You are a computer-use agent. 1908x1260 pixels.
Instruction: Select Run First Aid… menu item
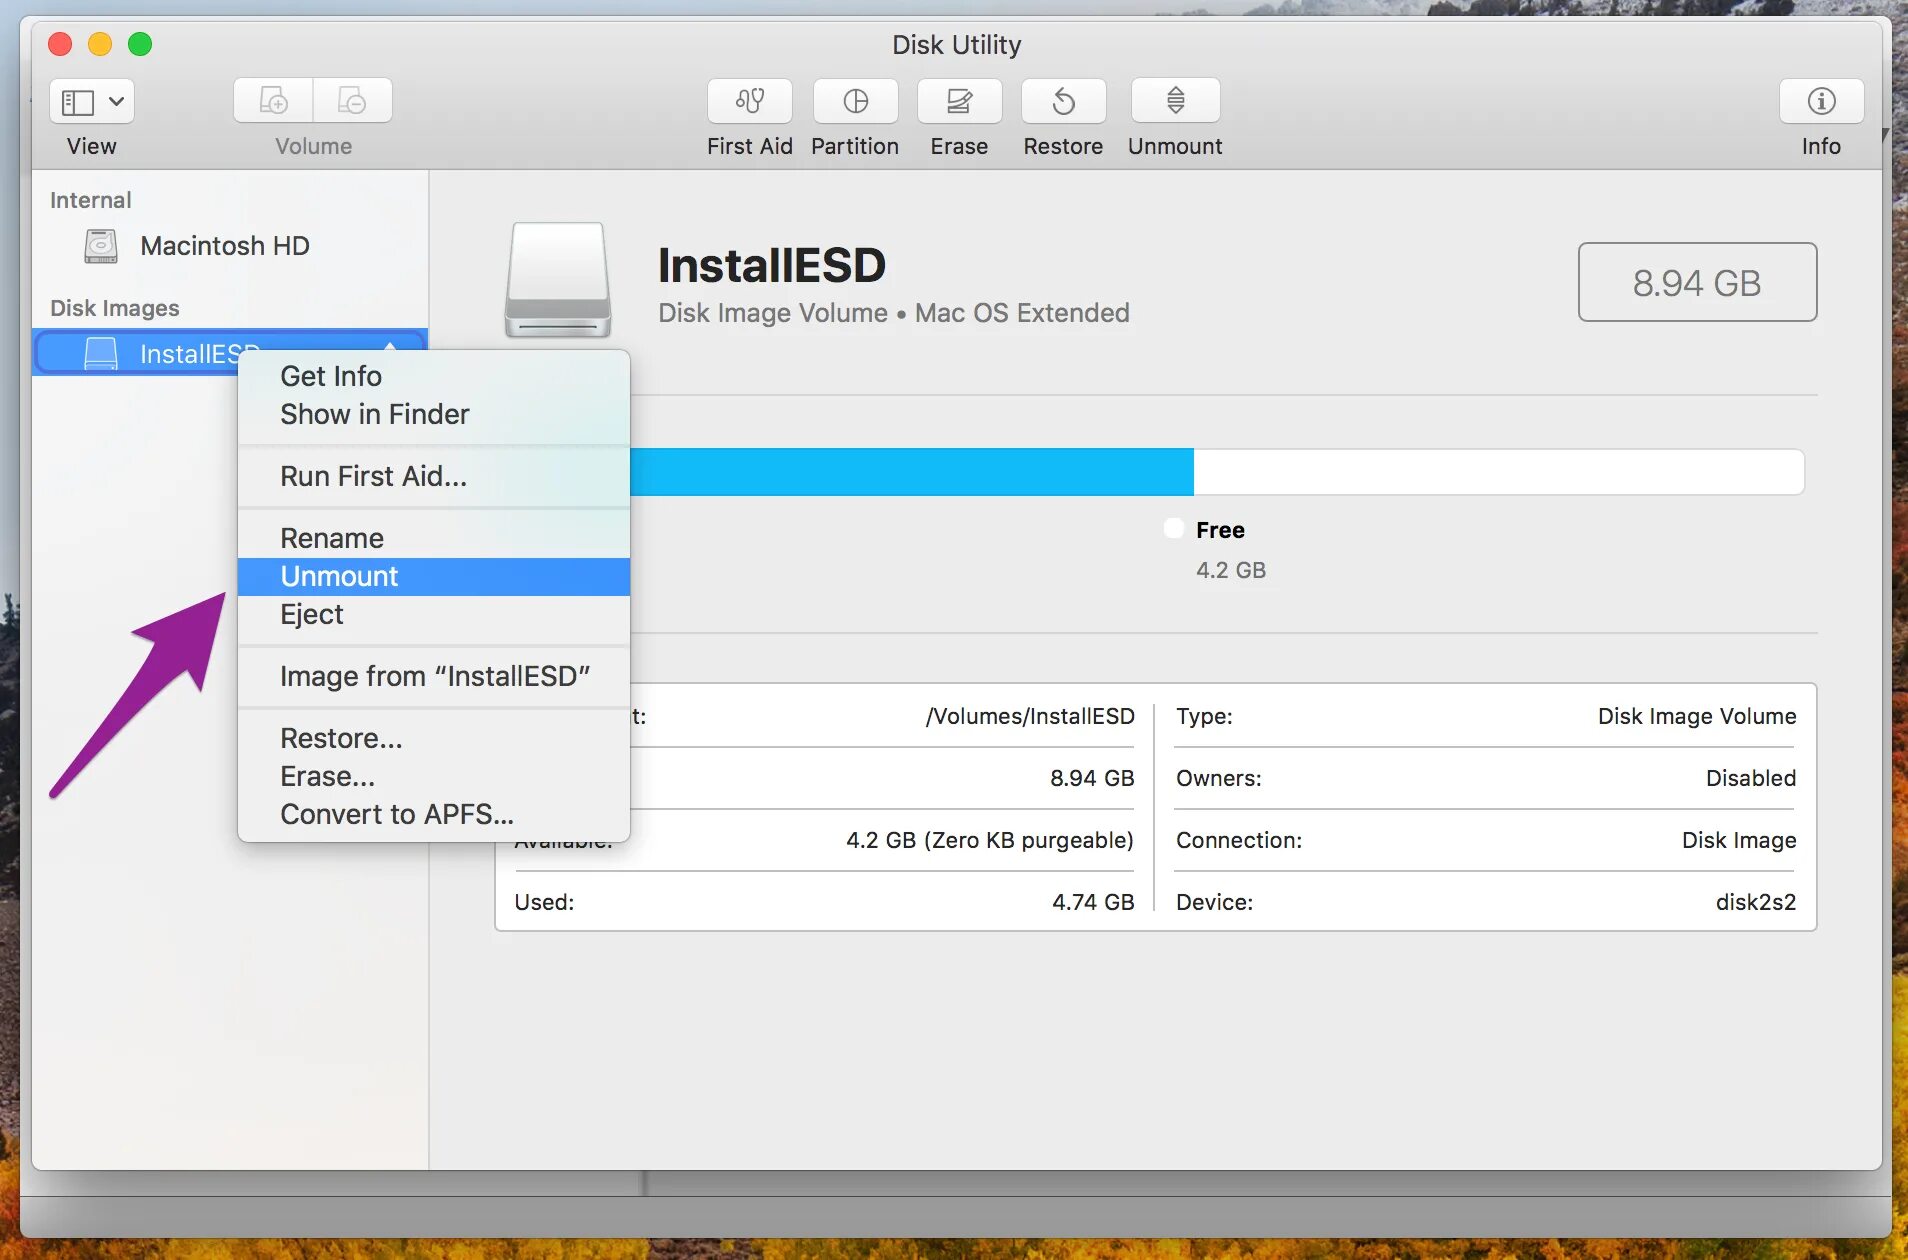[x=434, y=476]
